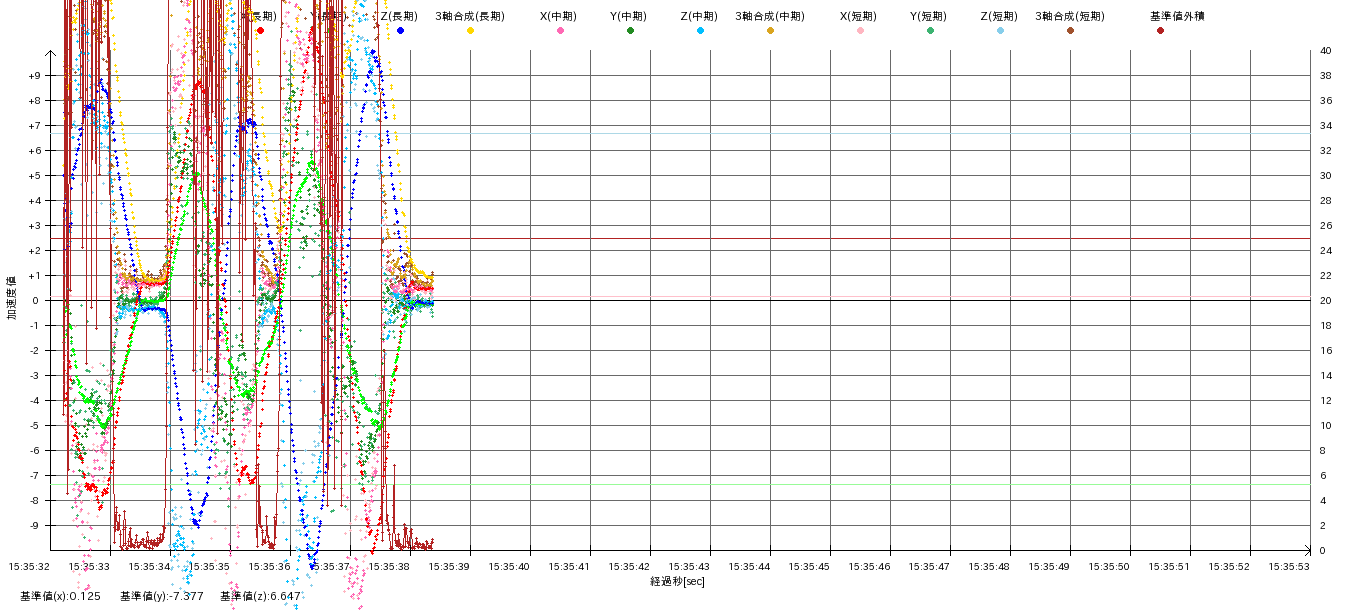
Task: Click the pink X(中期) legend dot
Action: (560, 31)
